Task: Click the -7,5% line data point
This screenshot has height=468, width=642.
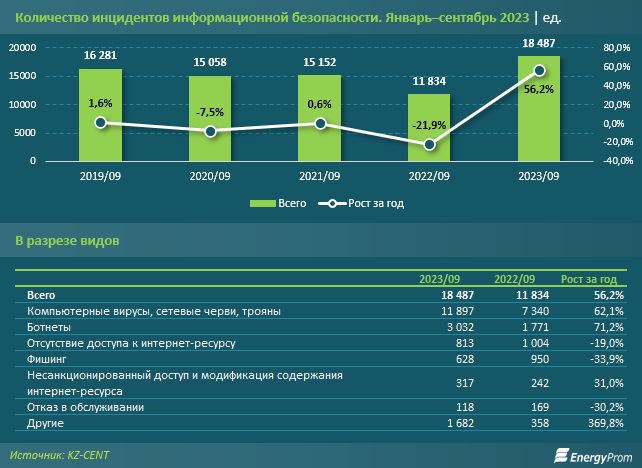Action: click(210, 131)
